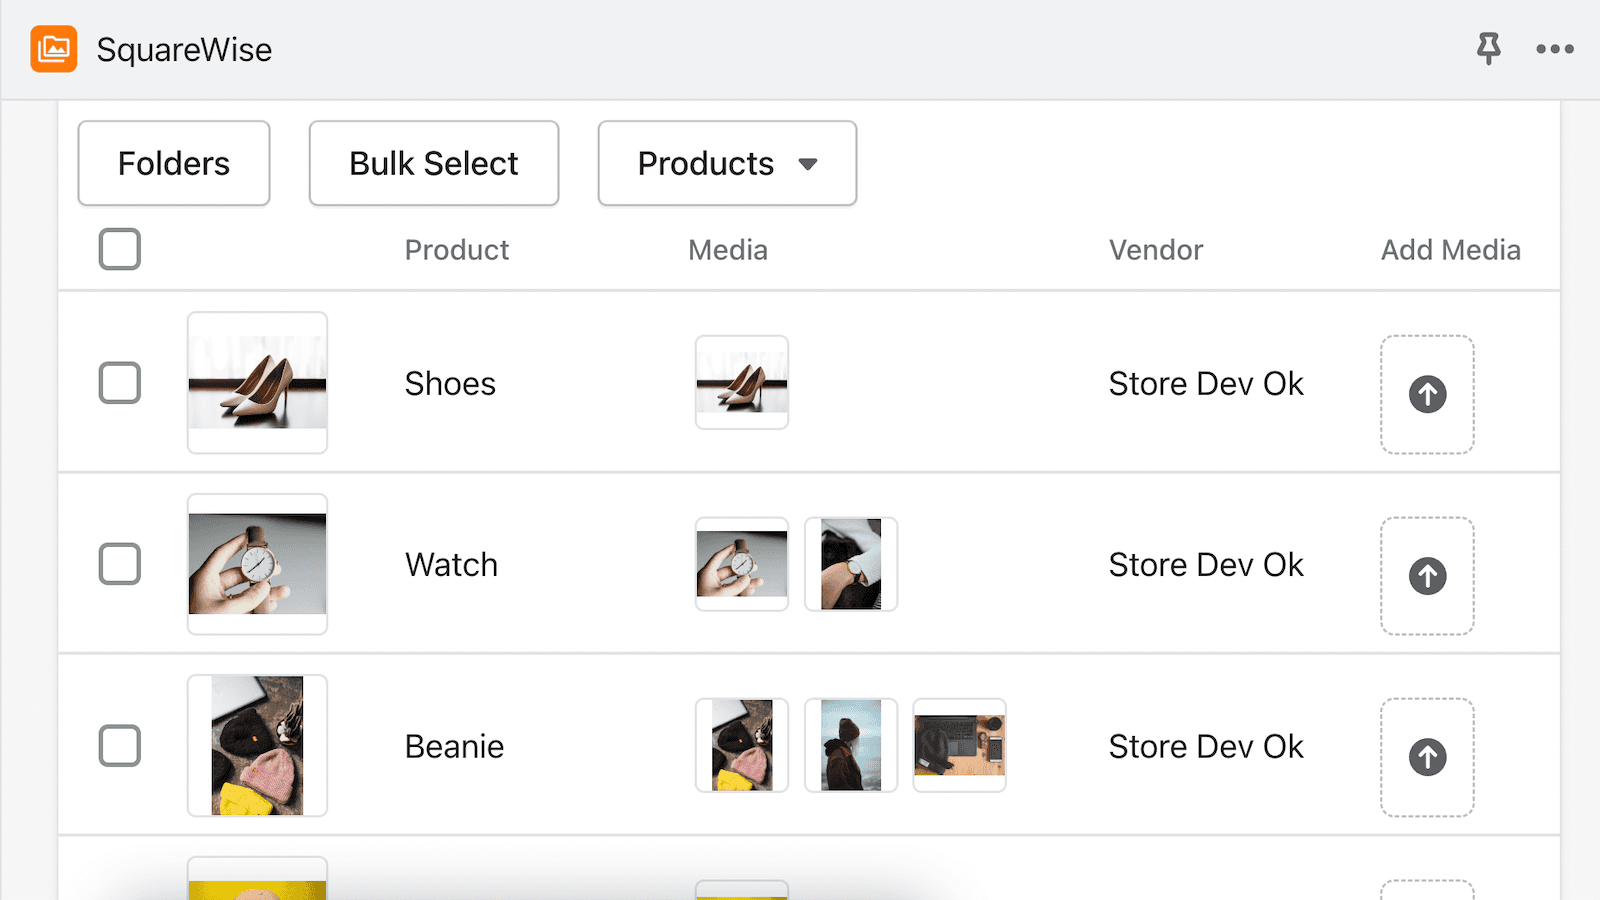The image size is (1600, 900).
Task: Upload media for the Beanie product
Action: click(1427, 757)
